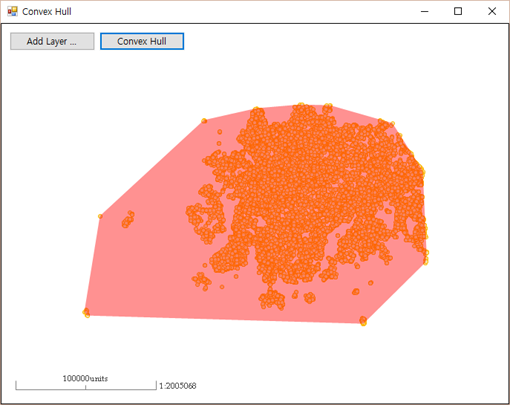Select the upper-left hull vertex point
This screenshot has height=405, width=510.
[x=204, y=121]
